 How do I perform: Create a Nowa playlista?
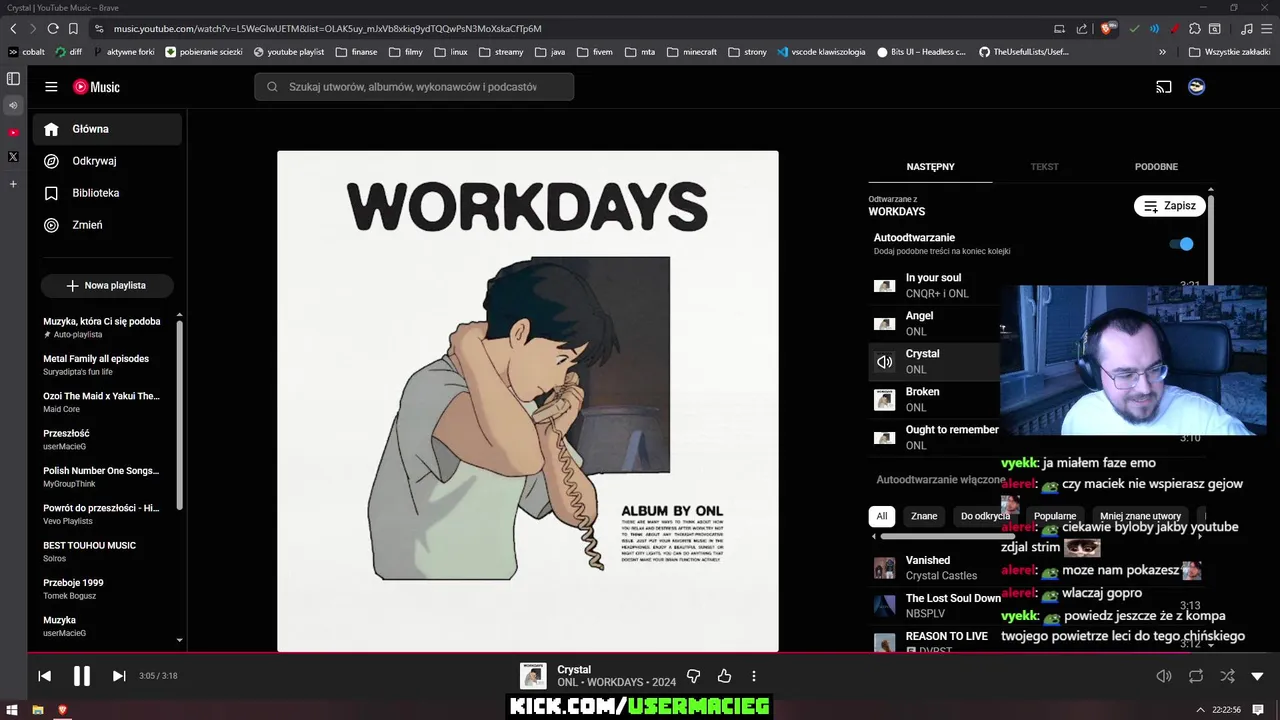pos(107,286)
